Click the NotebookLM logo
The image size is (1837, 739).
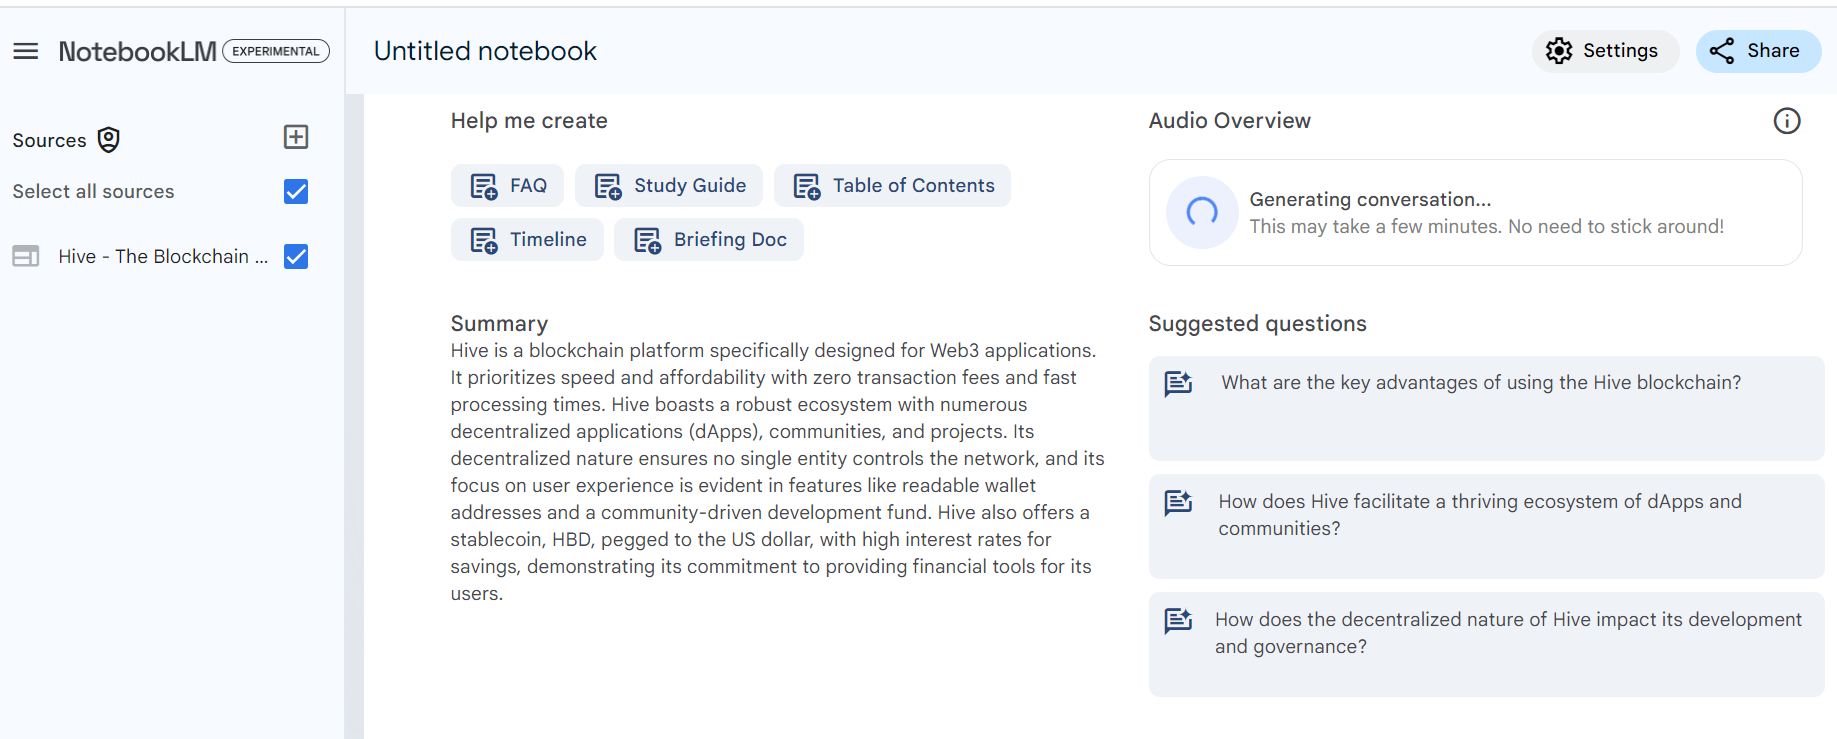pyautogui.click(x=137, y=51)
